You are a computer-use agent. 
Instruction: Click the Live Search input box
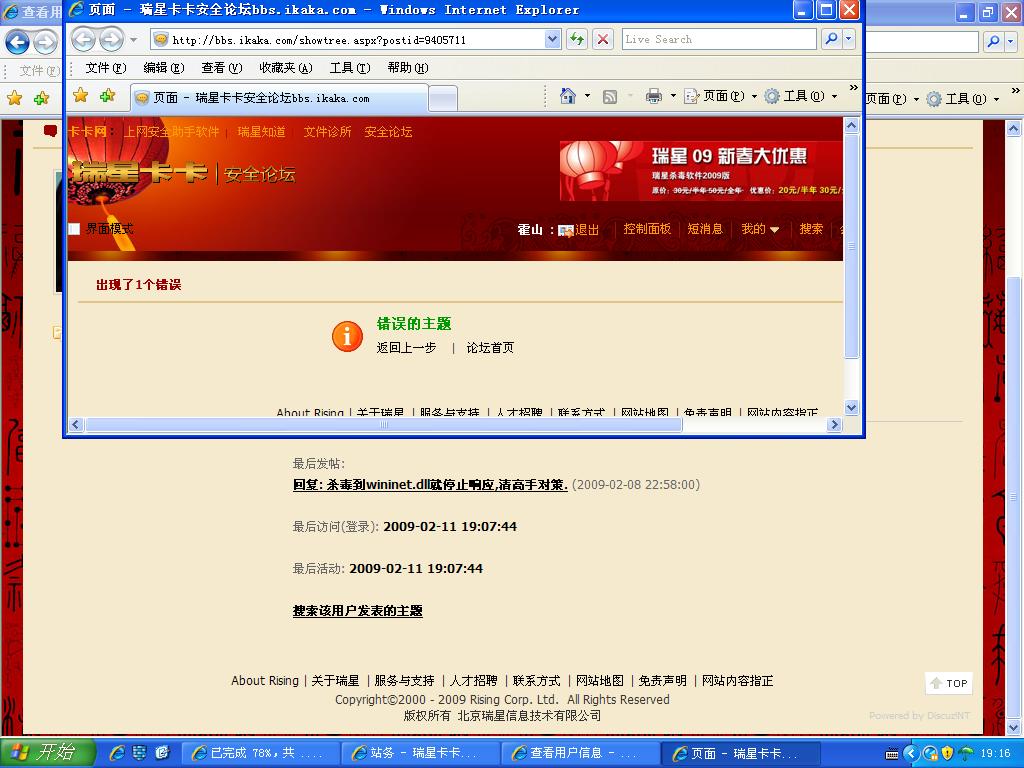(x=719, y=39)
